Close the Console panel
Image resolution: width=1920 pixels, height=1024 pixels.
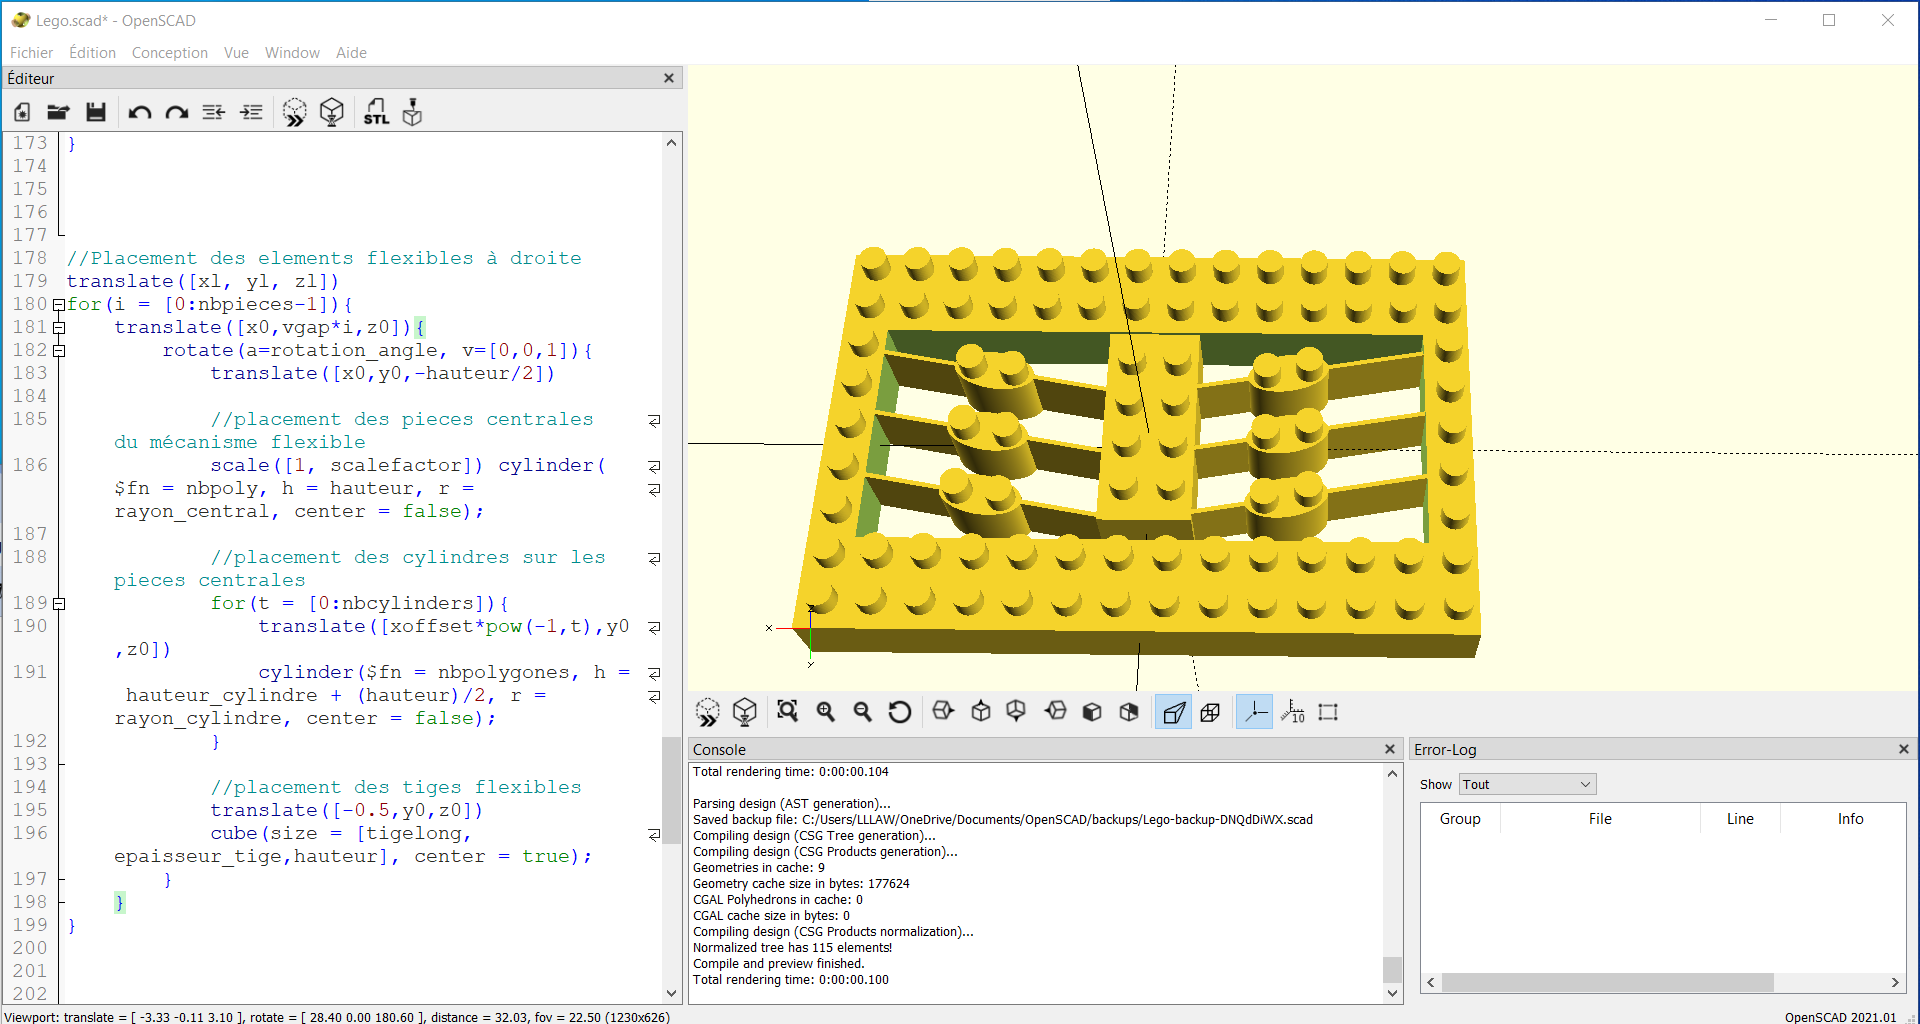click(1389, 749)
